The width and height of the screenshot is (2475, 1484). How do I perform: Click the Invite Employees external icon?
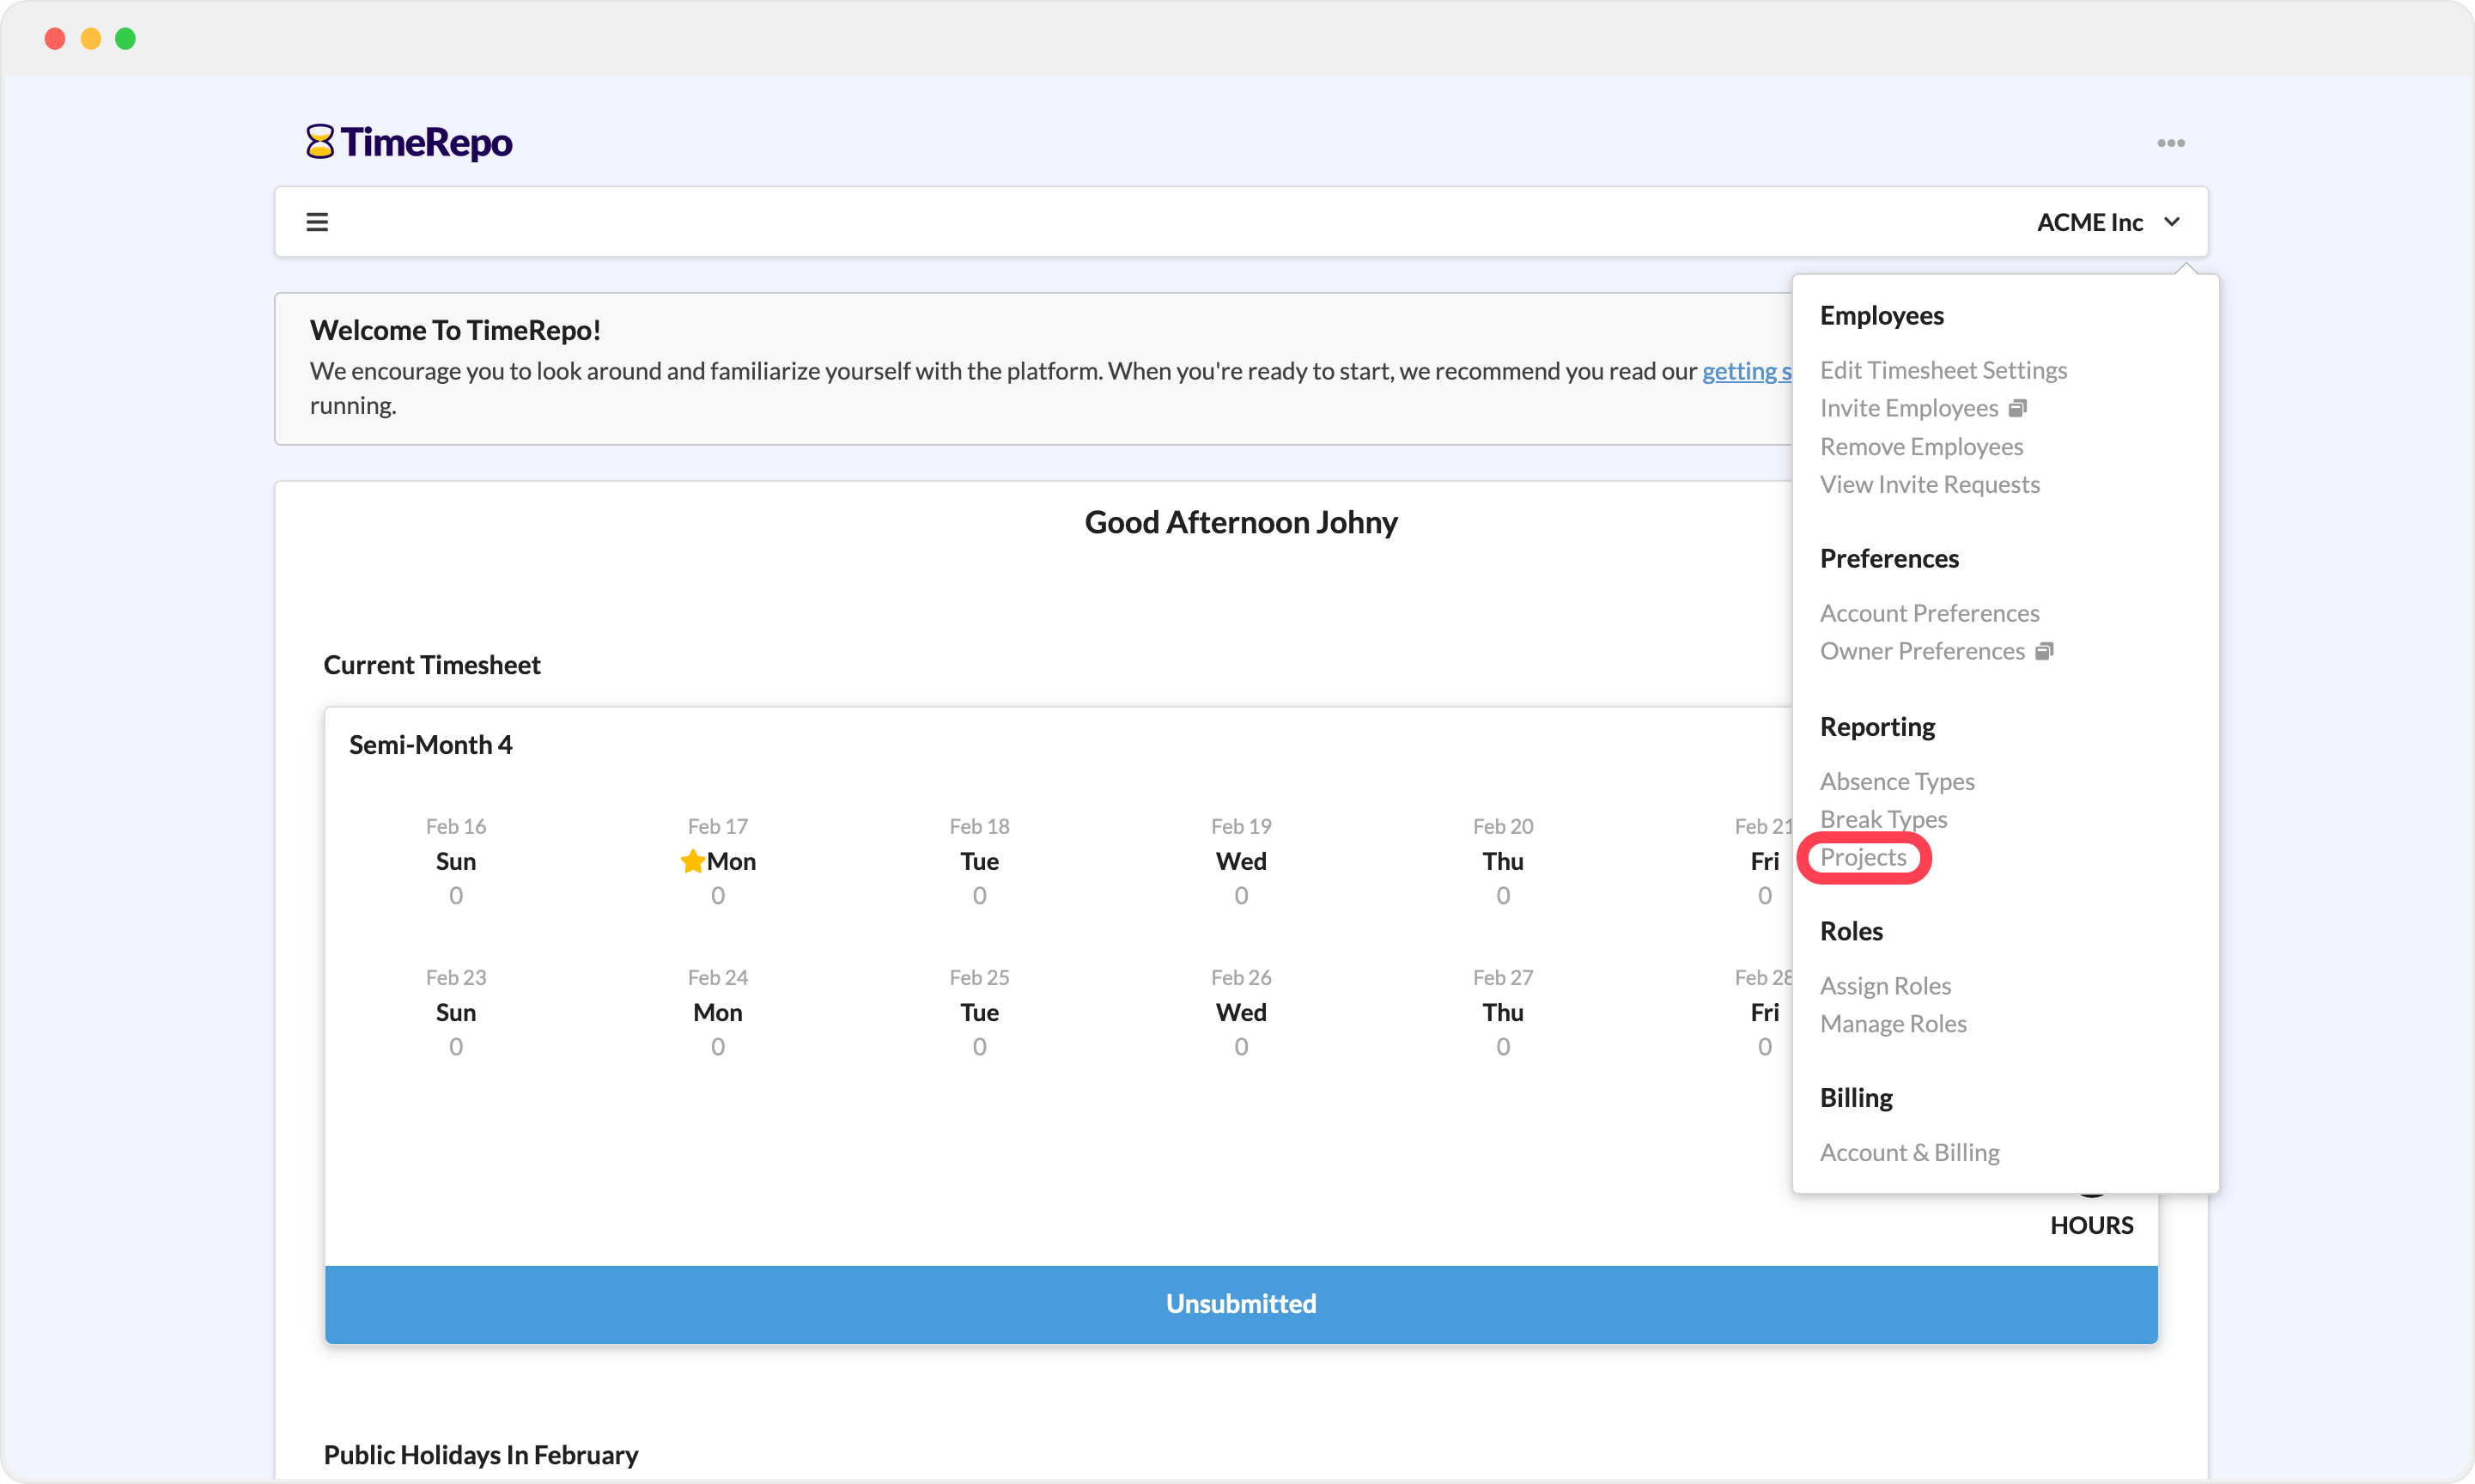2017,408
